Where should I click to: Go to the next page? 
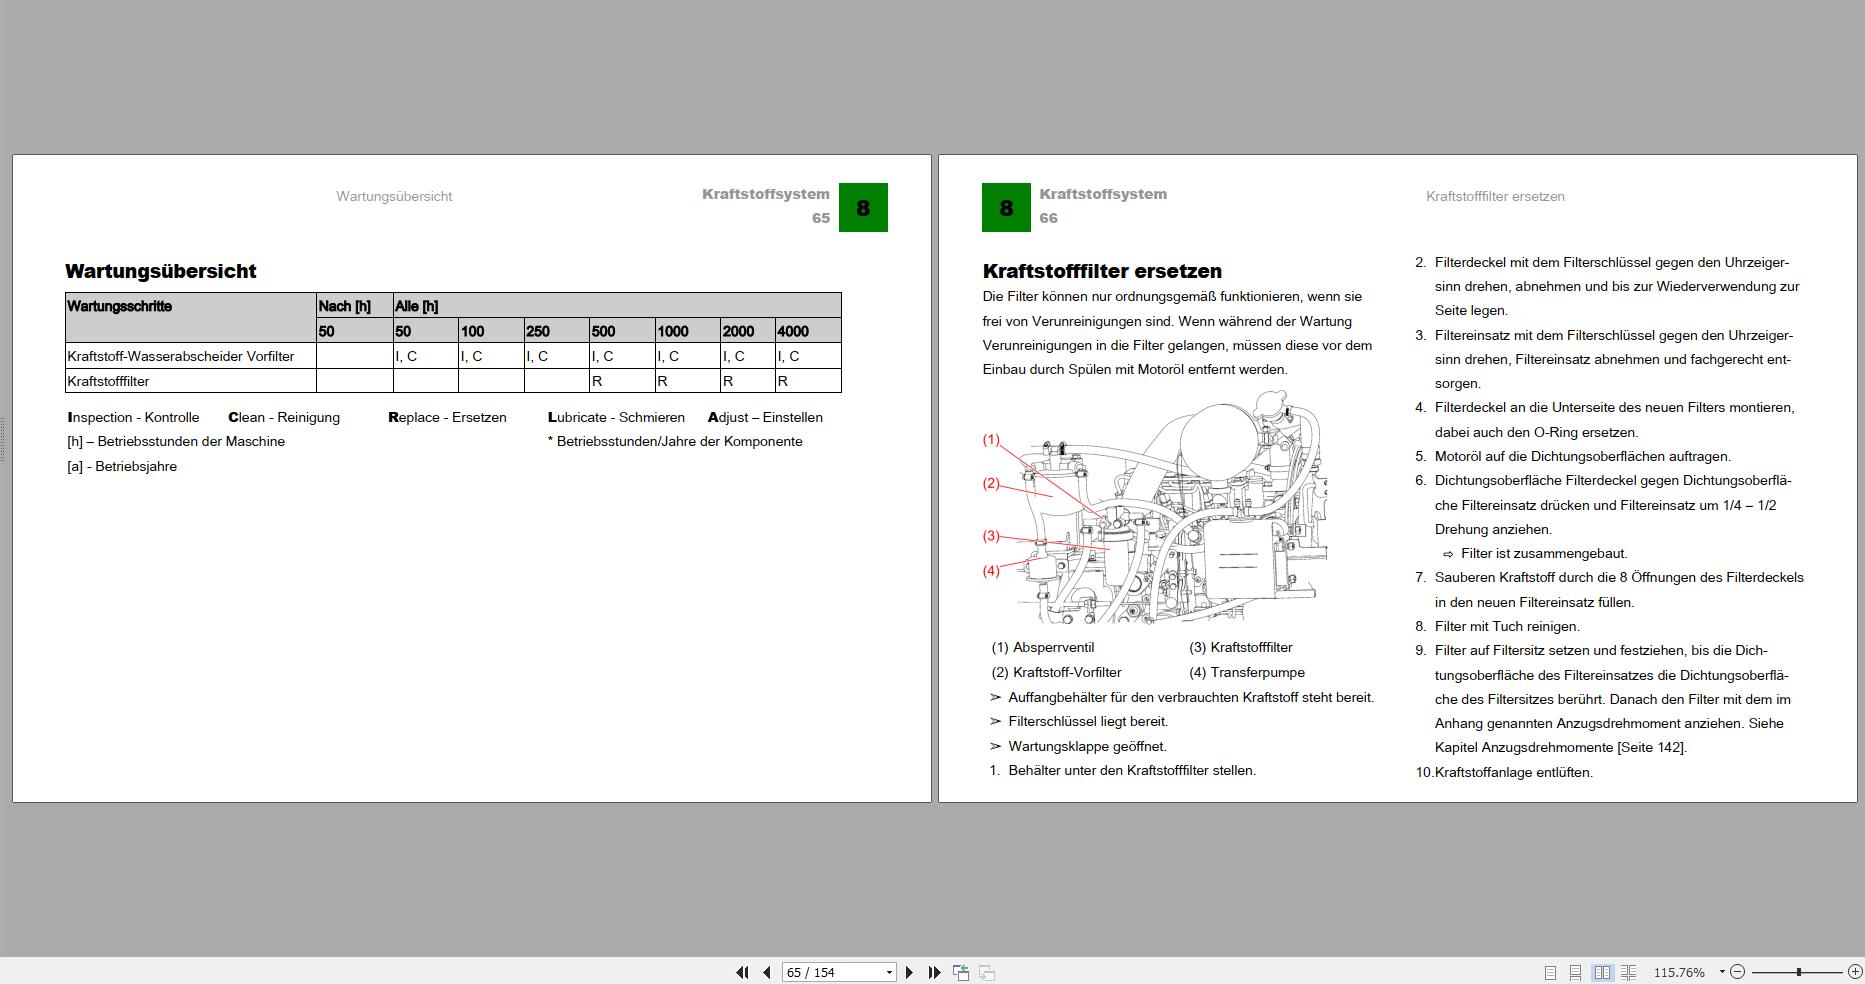[909, 972]
